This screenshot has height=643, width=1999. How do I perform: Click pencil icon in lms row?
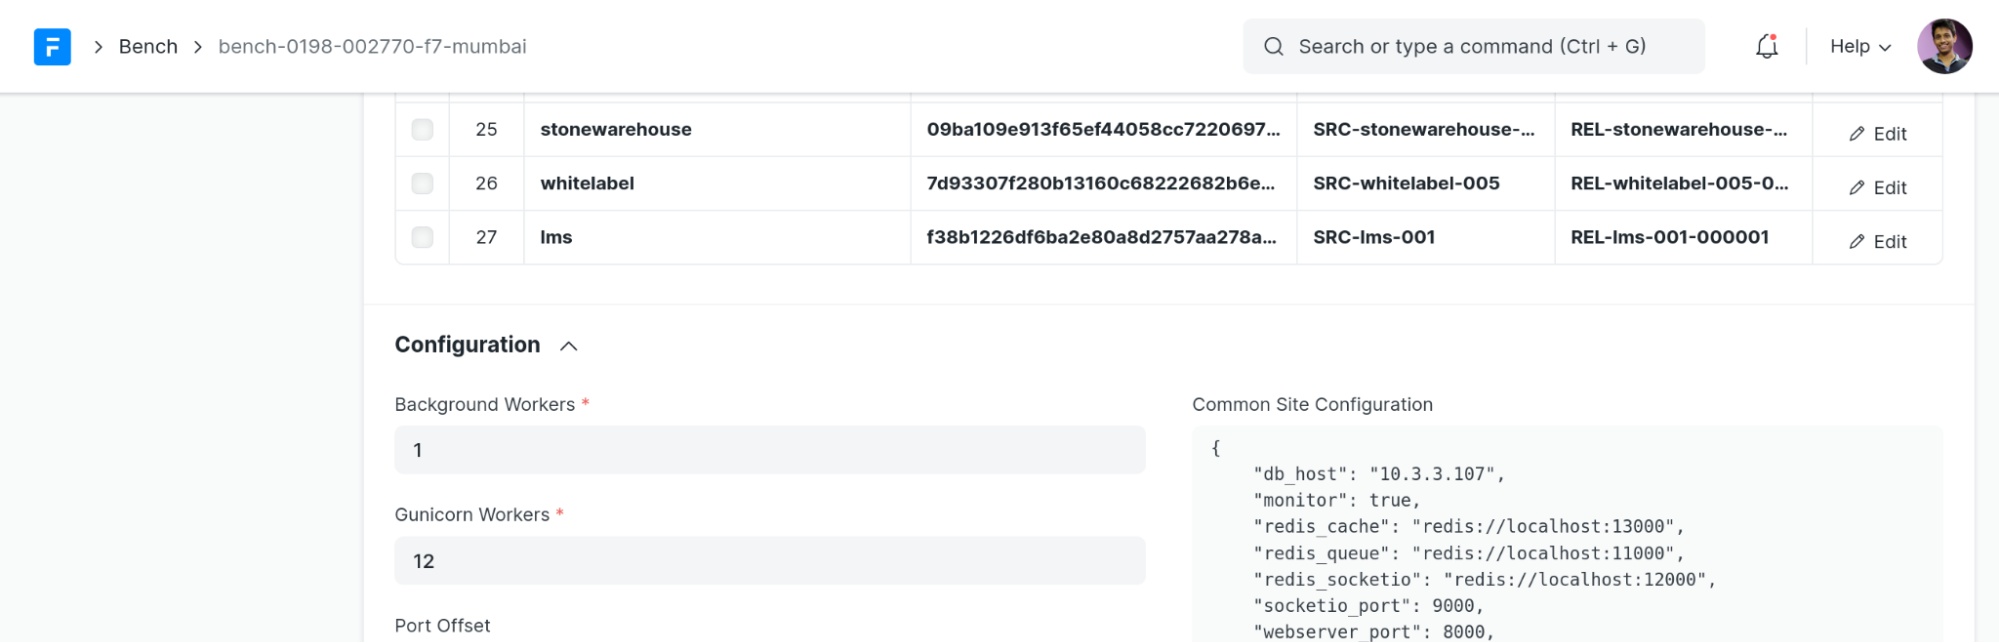point(1856,242)
